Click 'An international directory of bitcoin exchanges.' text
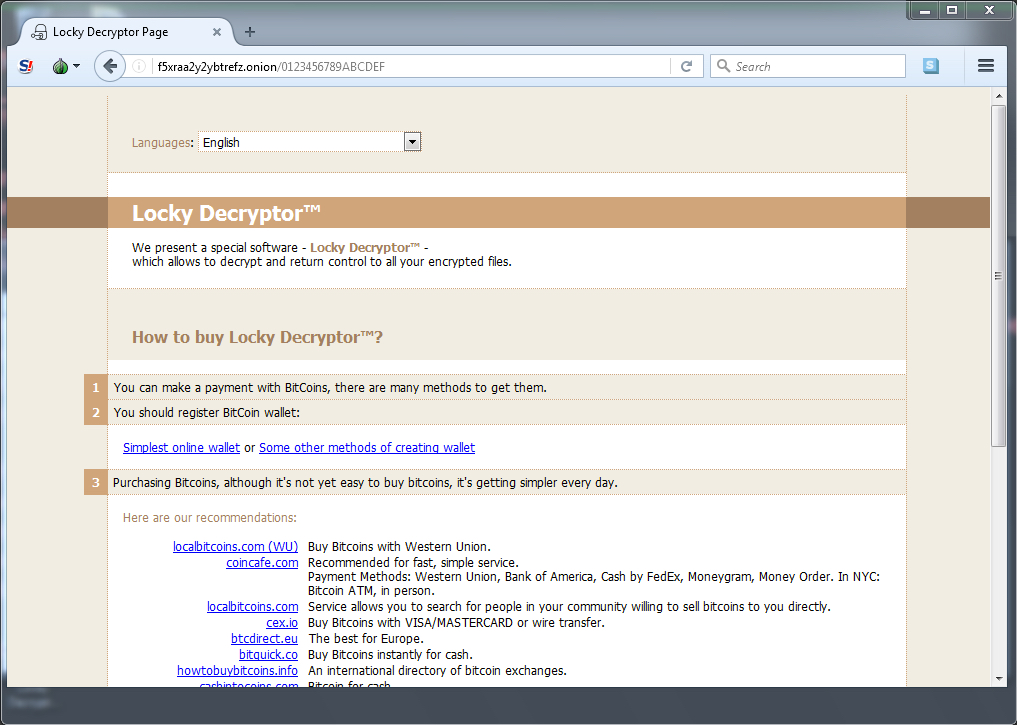 coord(437,671)
